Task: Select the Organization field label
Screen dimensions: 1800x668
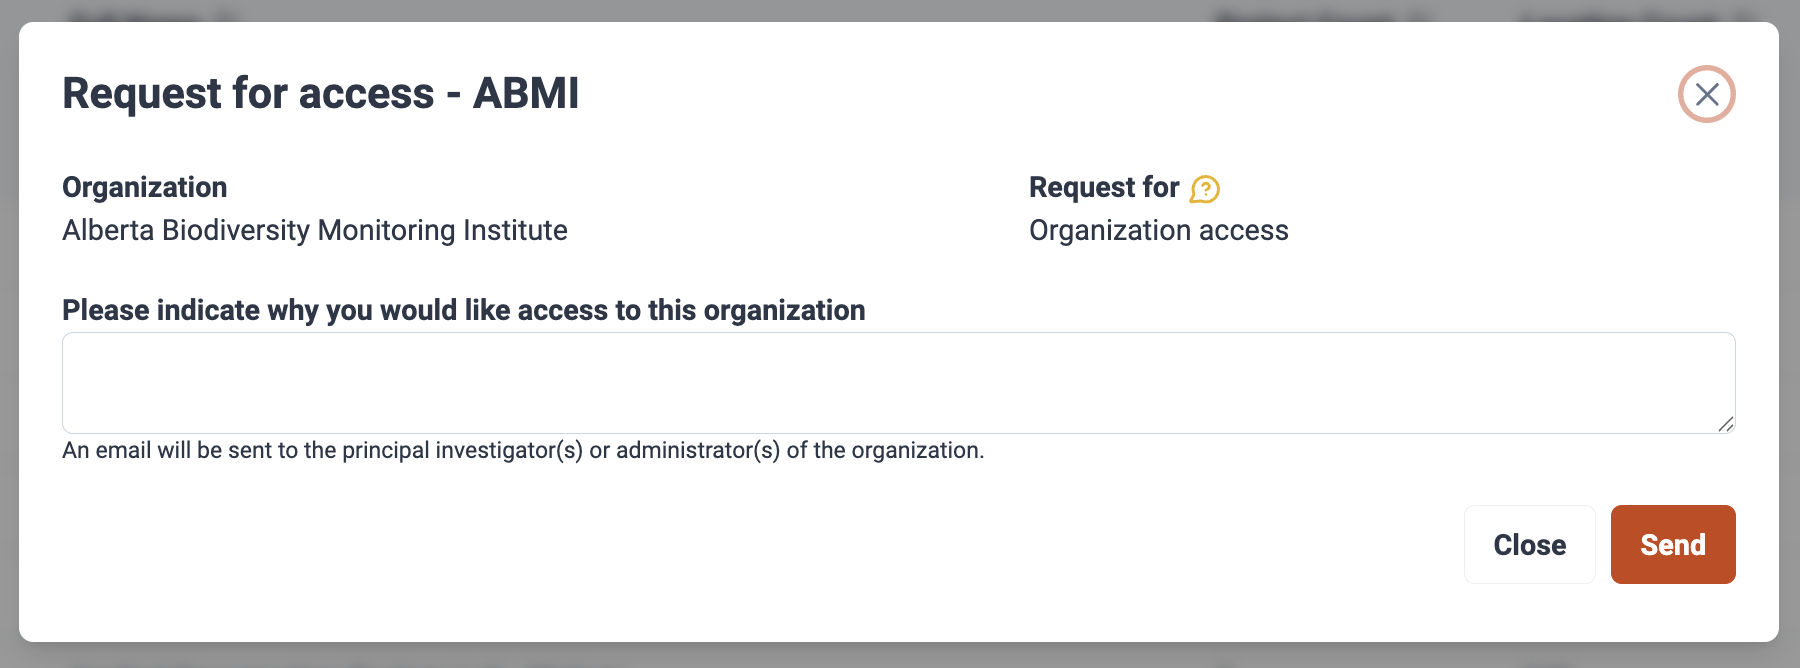Action: 145,187
